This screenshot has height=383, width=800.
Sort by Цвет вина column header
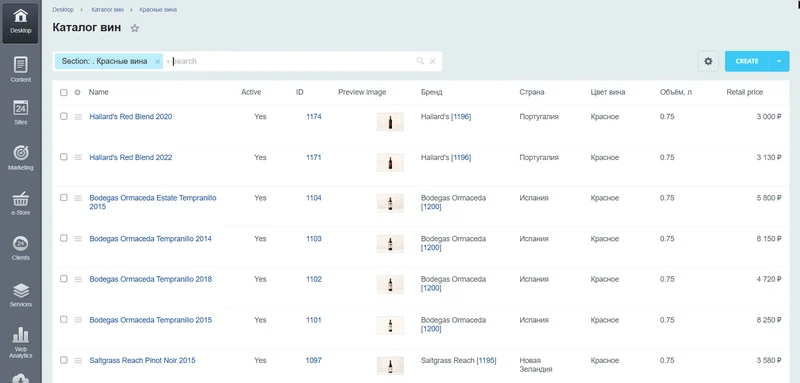tap(608, 92)
